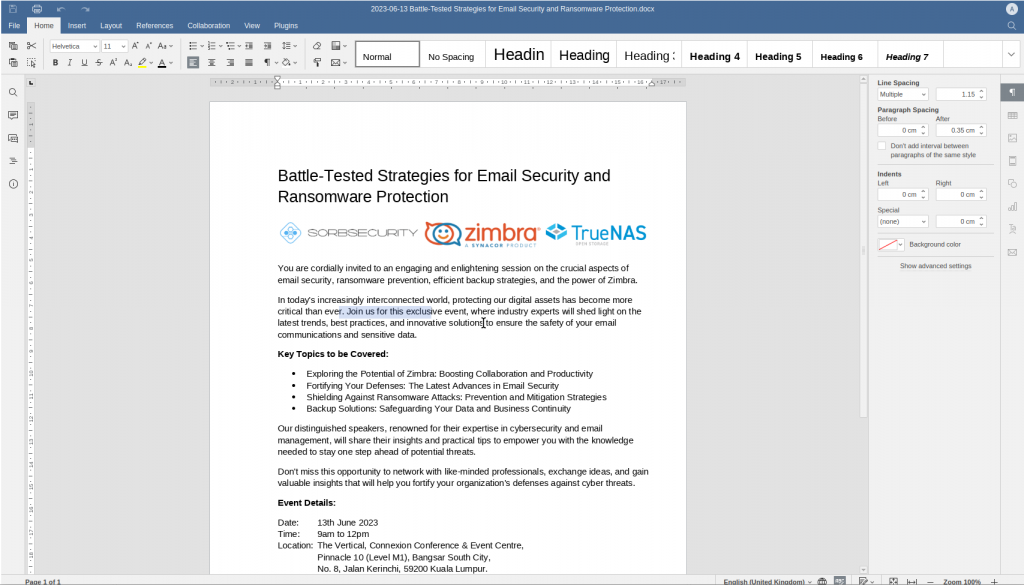
Task: Open the Collaboration tab
Action: click(x=208, y=25)
